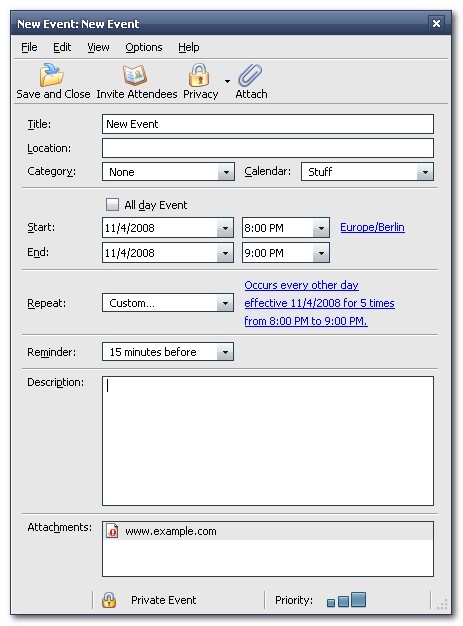Viewport: 463px width, 626px height.
Task: Open the start time 8:00 PM dropdown
Action: point(321,228)
